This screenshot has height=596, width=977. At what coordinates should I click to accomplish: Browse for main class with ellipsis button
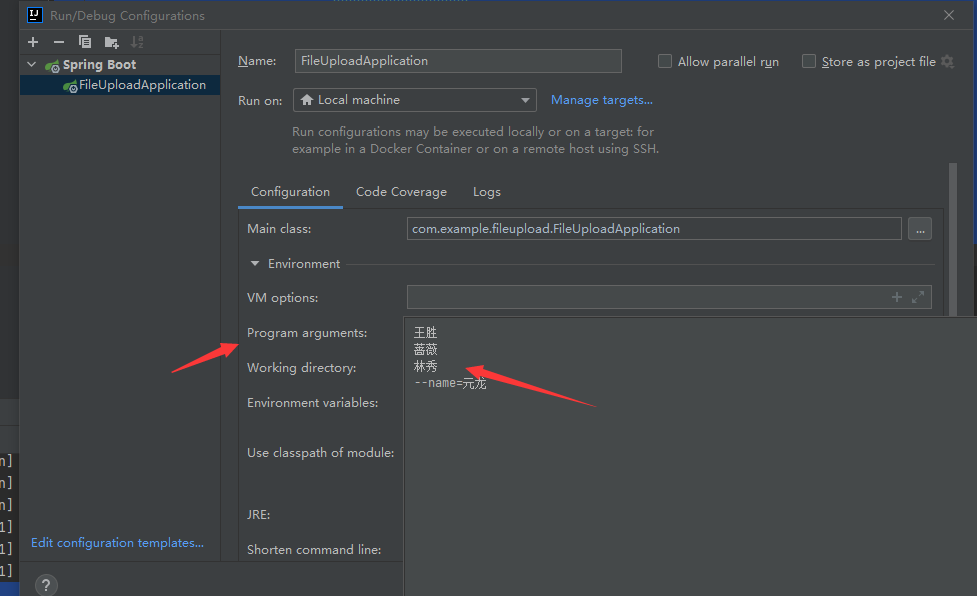pyautogui.click(x=920, y=229)
